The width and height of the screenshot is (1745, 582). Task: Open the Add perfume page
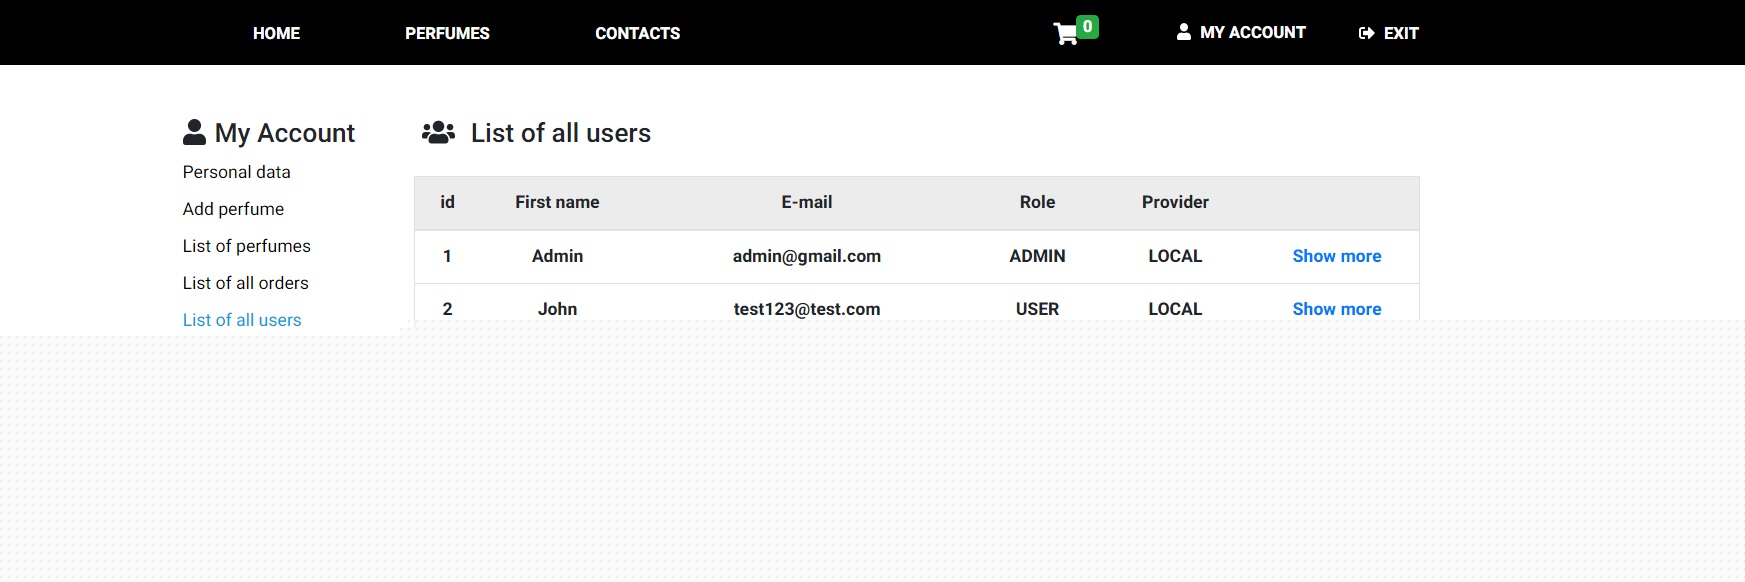pyautogui.click(x=233, y=209)
